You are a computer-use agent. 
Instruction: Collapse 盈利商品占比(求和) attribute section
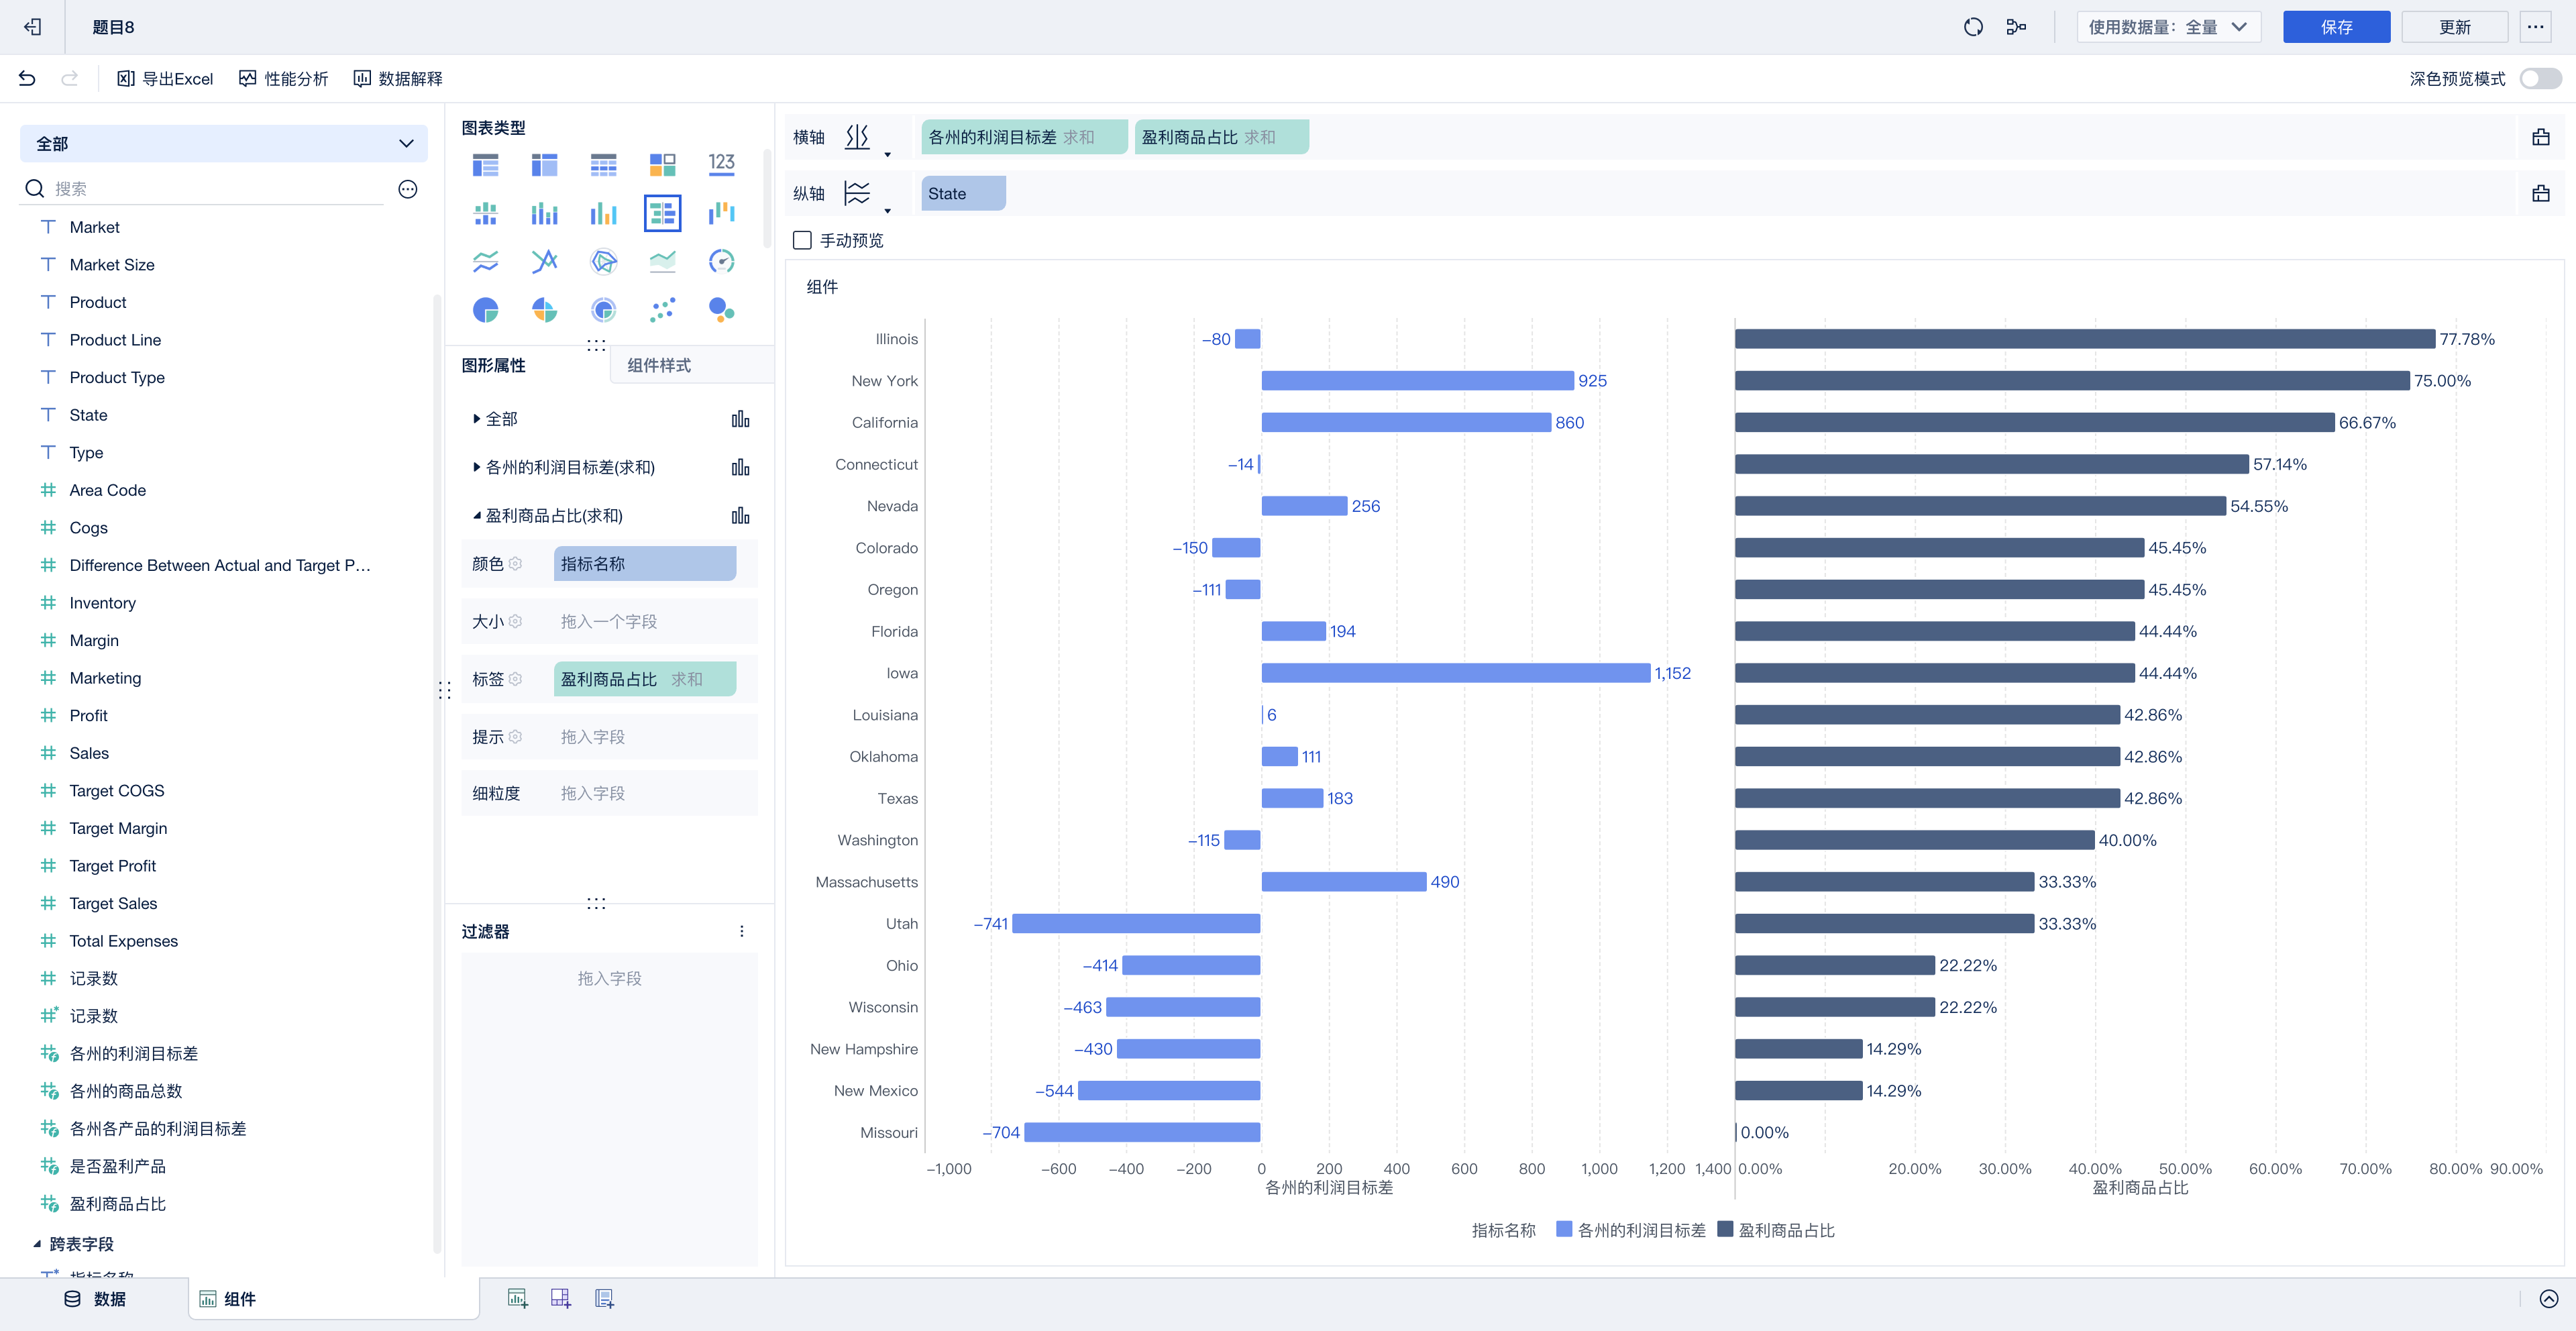pyautogui.click(x=477, y=516)
